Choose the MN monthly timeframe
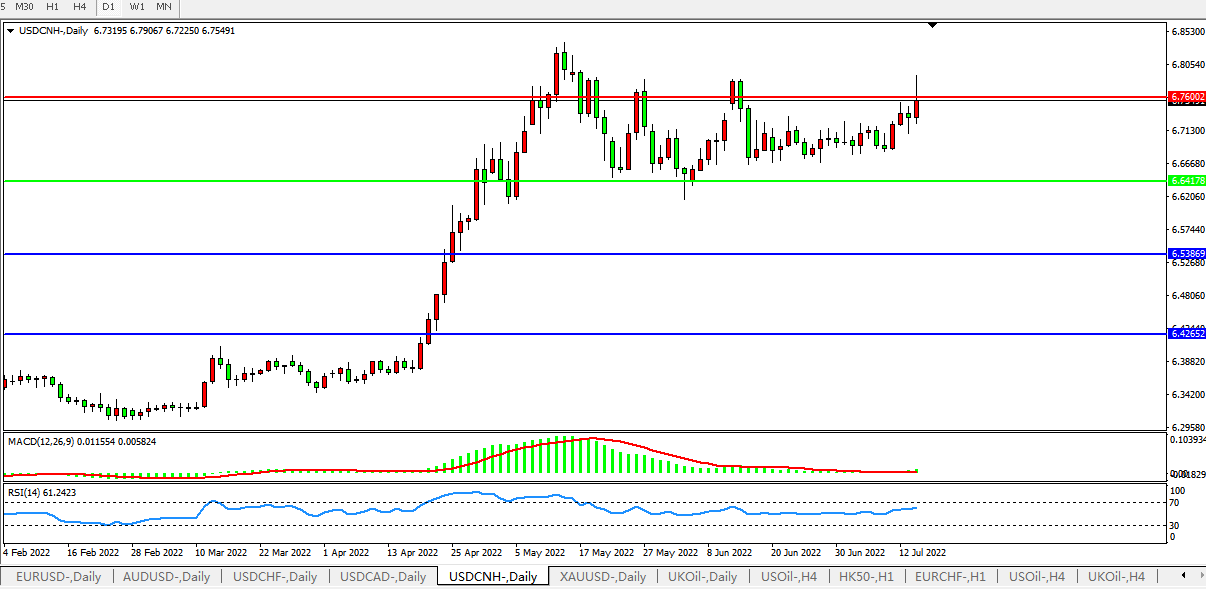1206x589 pixels. click(x=164, y=7)
